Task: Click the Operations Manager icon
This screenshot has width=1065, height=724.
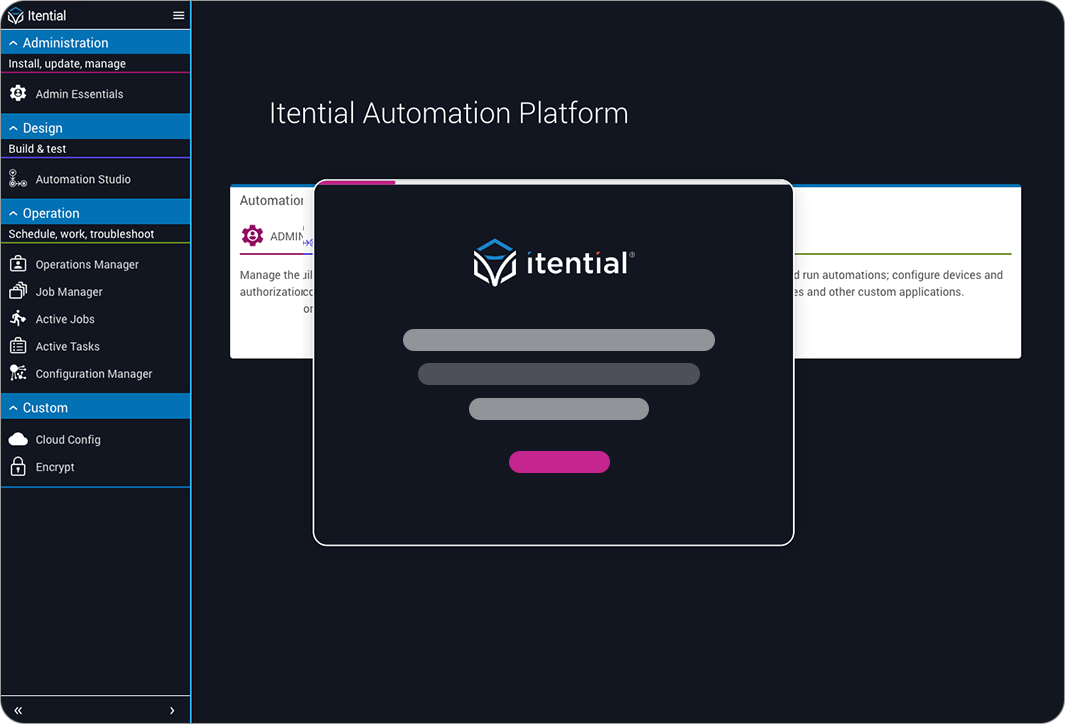Action: click(x=18, y=264)
